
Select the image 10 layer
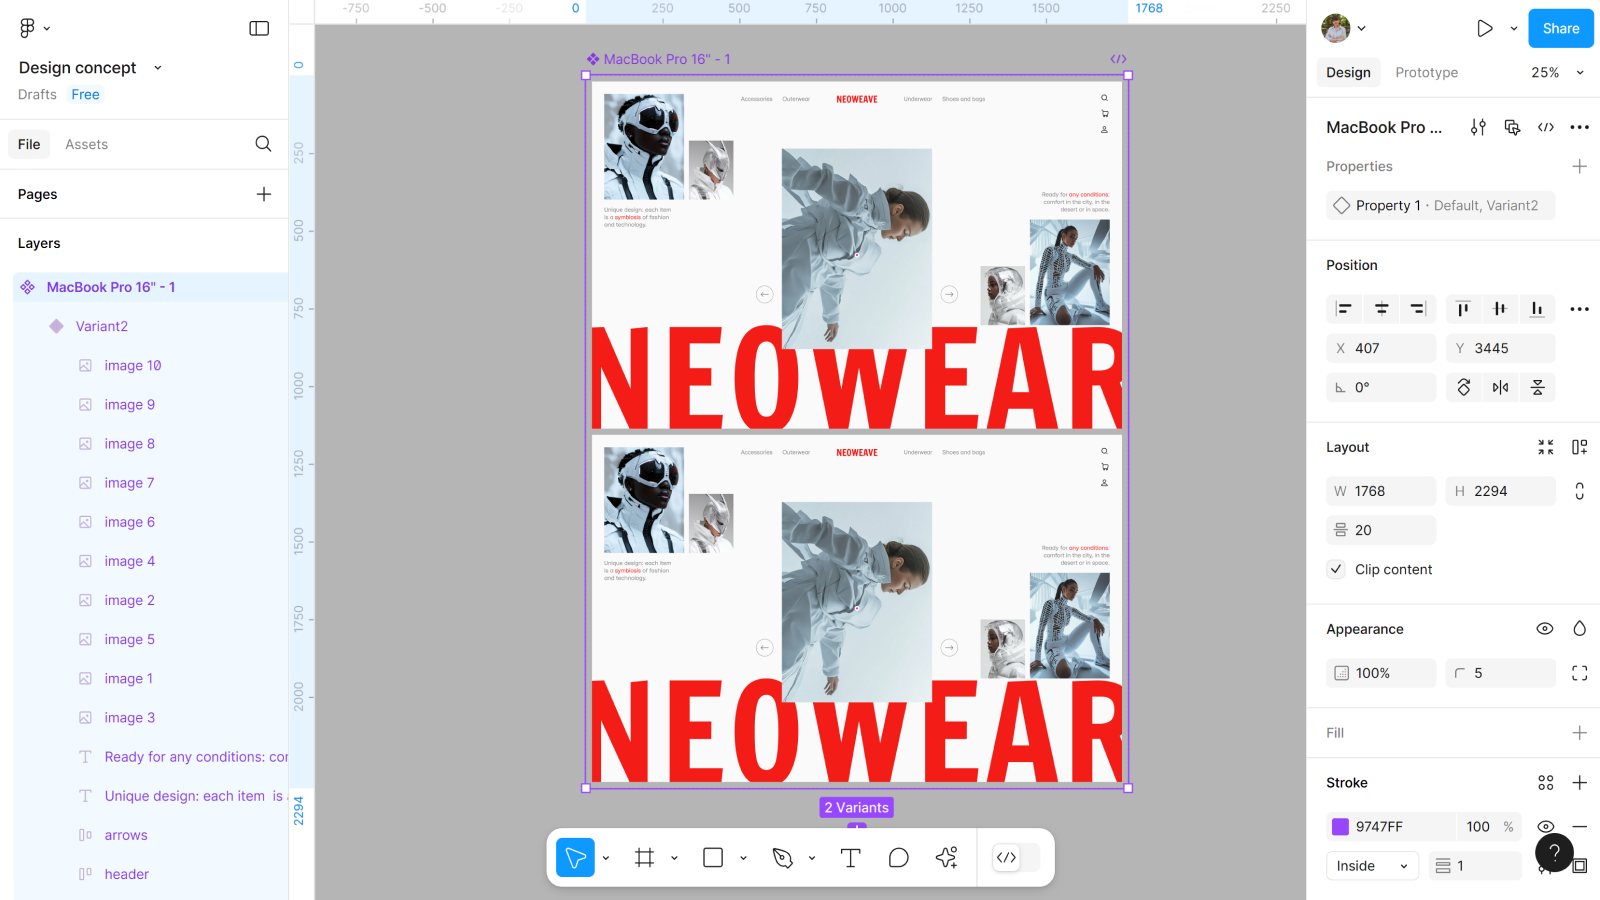133,366
